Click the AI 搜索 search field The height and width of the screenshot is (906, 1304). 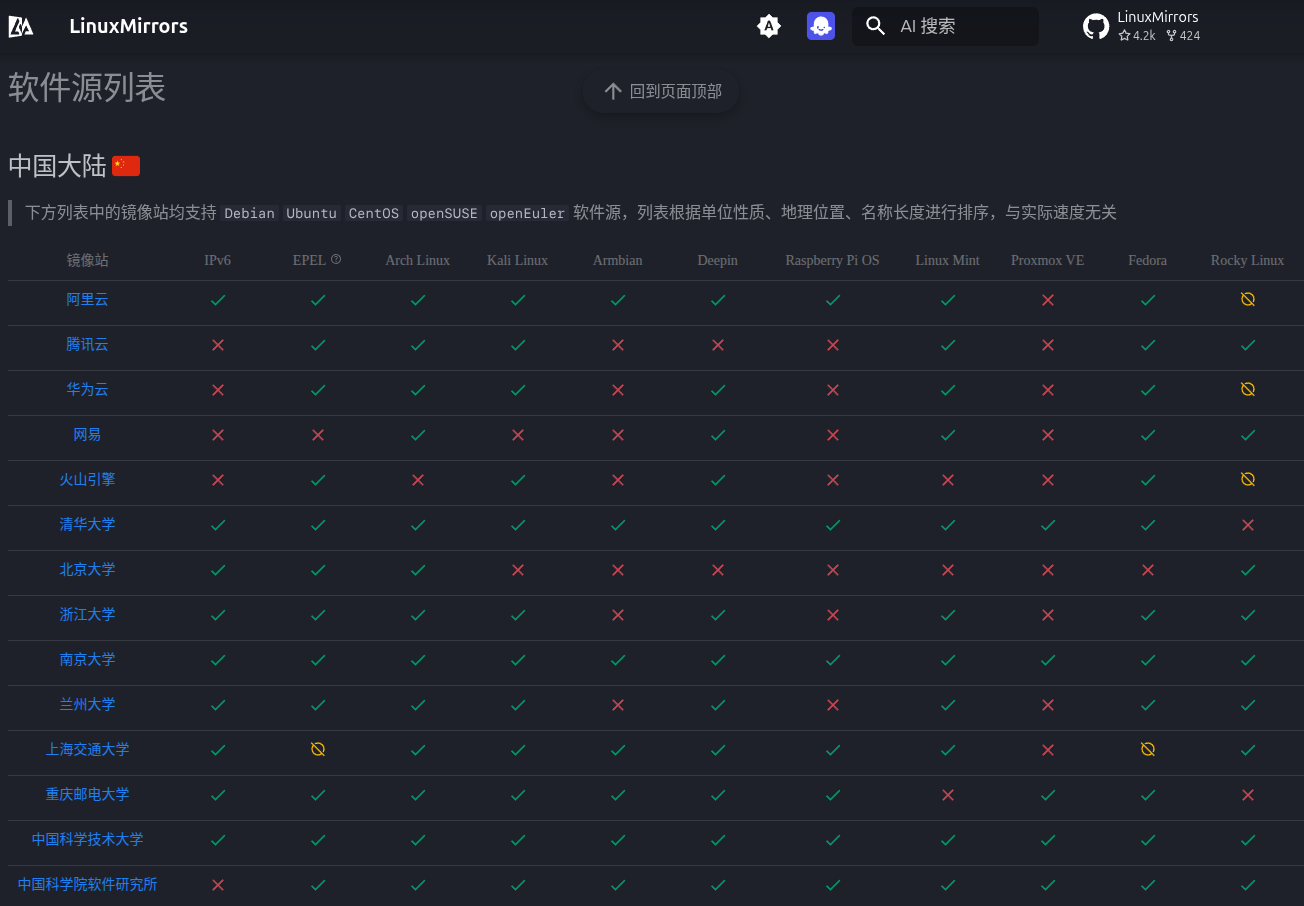click(x=945, y=26)
